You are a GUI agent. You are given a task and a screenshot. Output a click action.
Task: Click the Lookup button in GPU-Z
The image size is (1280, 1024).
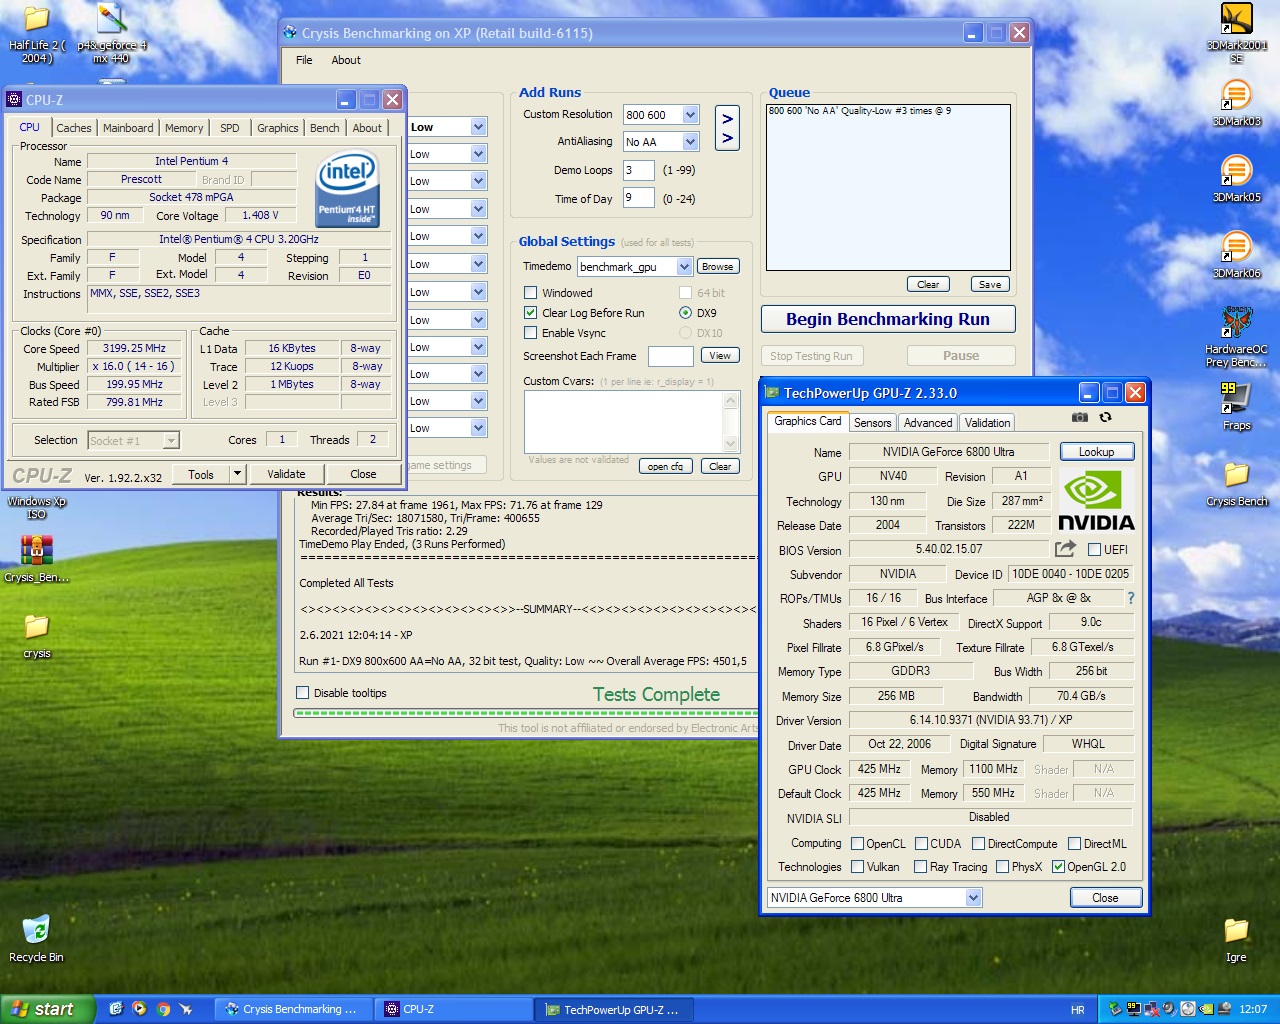[x=1096, y=452]
